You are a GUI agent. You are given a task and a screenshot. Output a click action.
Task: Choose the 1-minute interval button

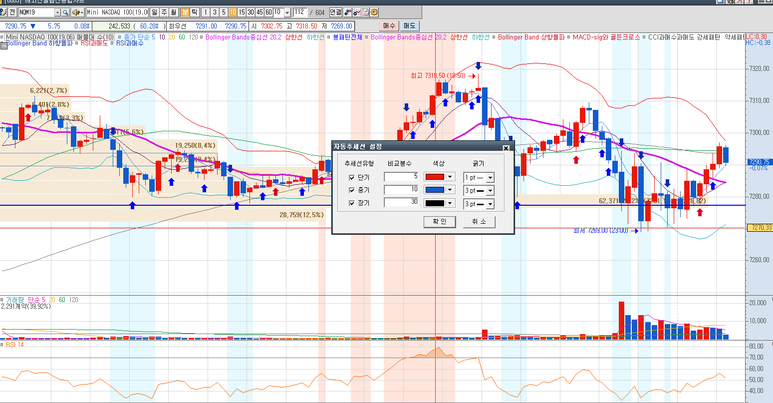pos(205,12)
